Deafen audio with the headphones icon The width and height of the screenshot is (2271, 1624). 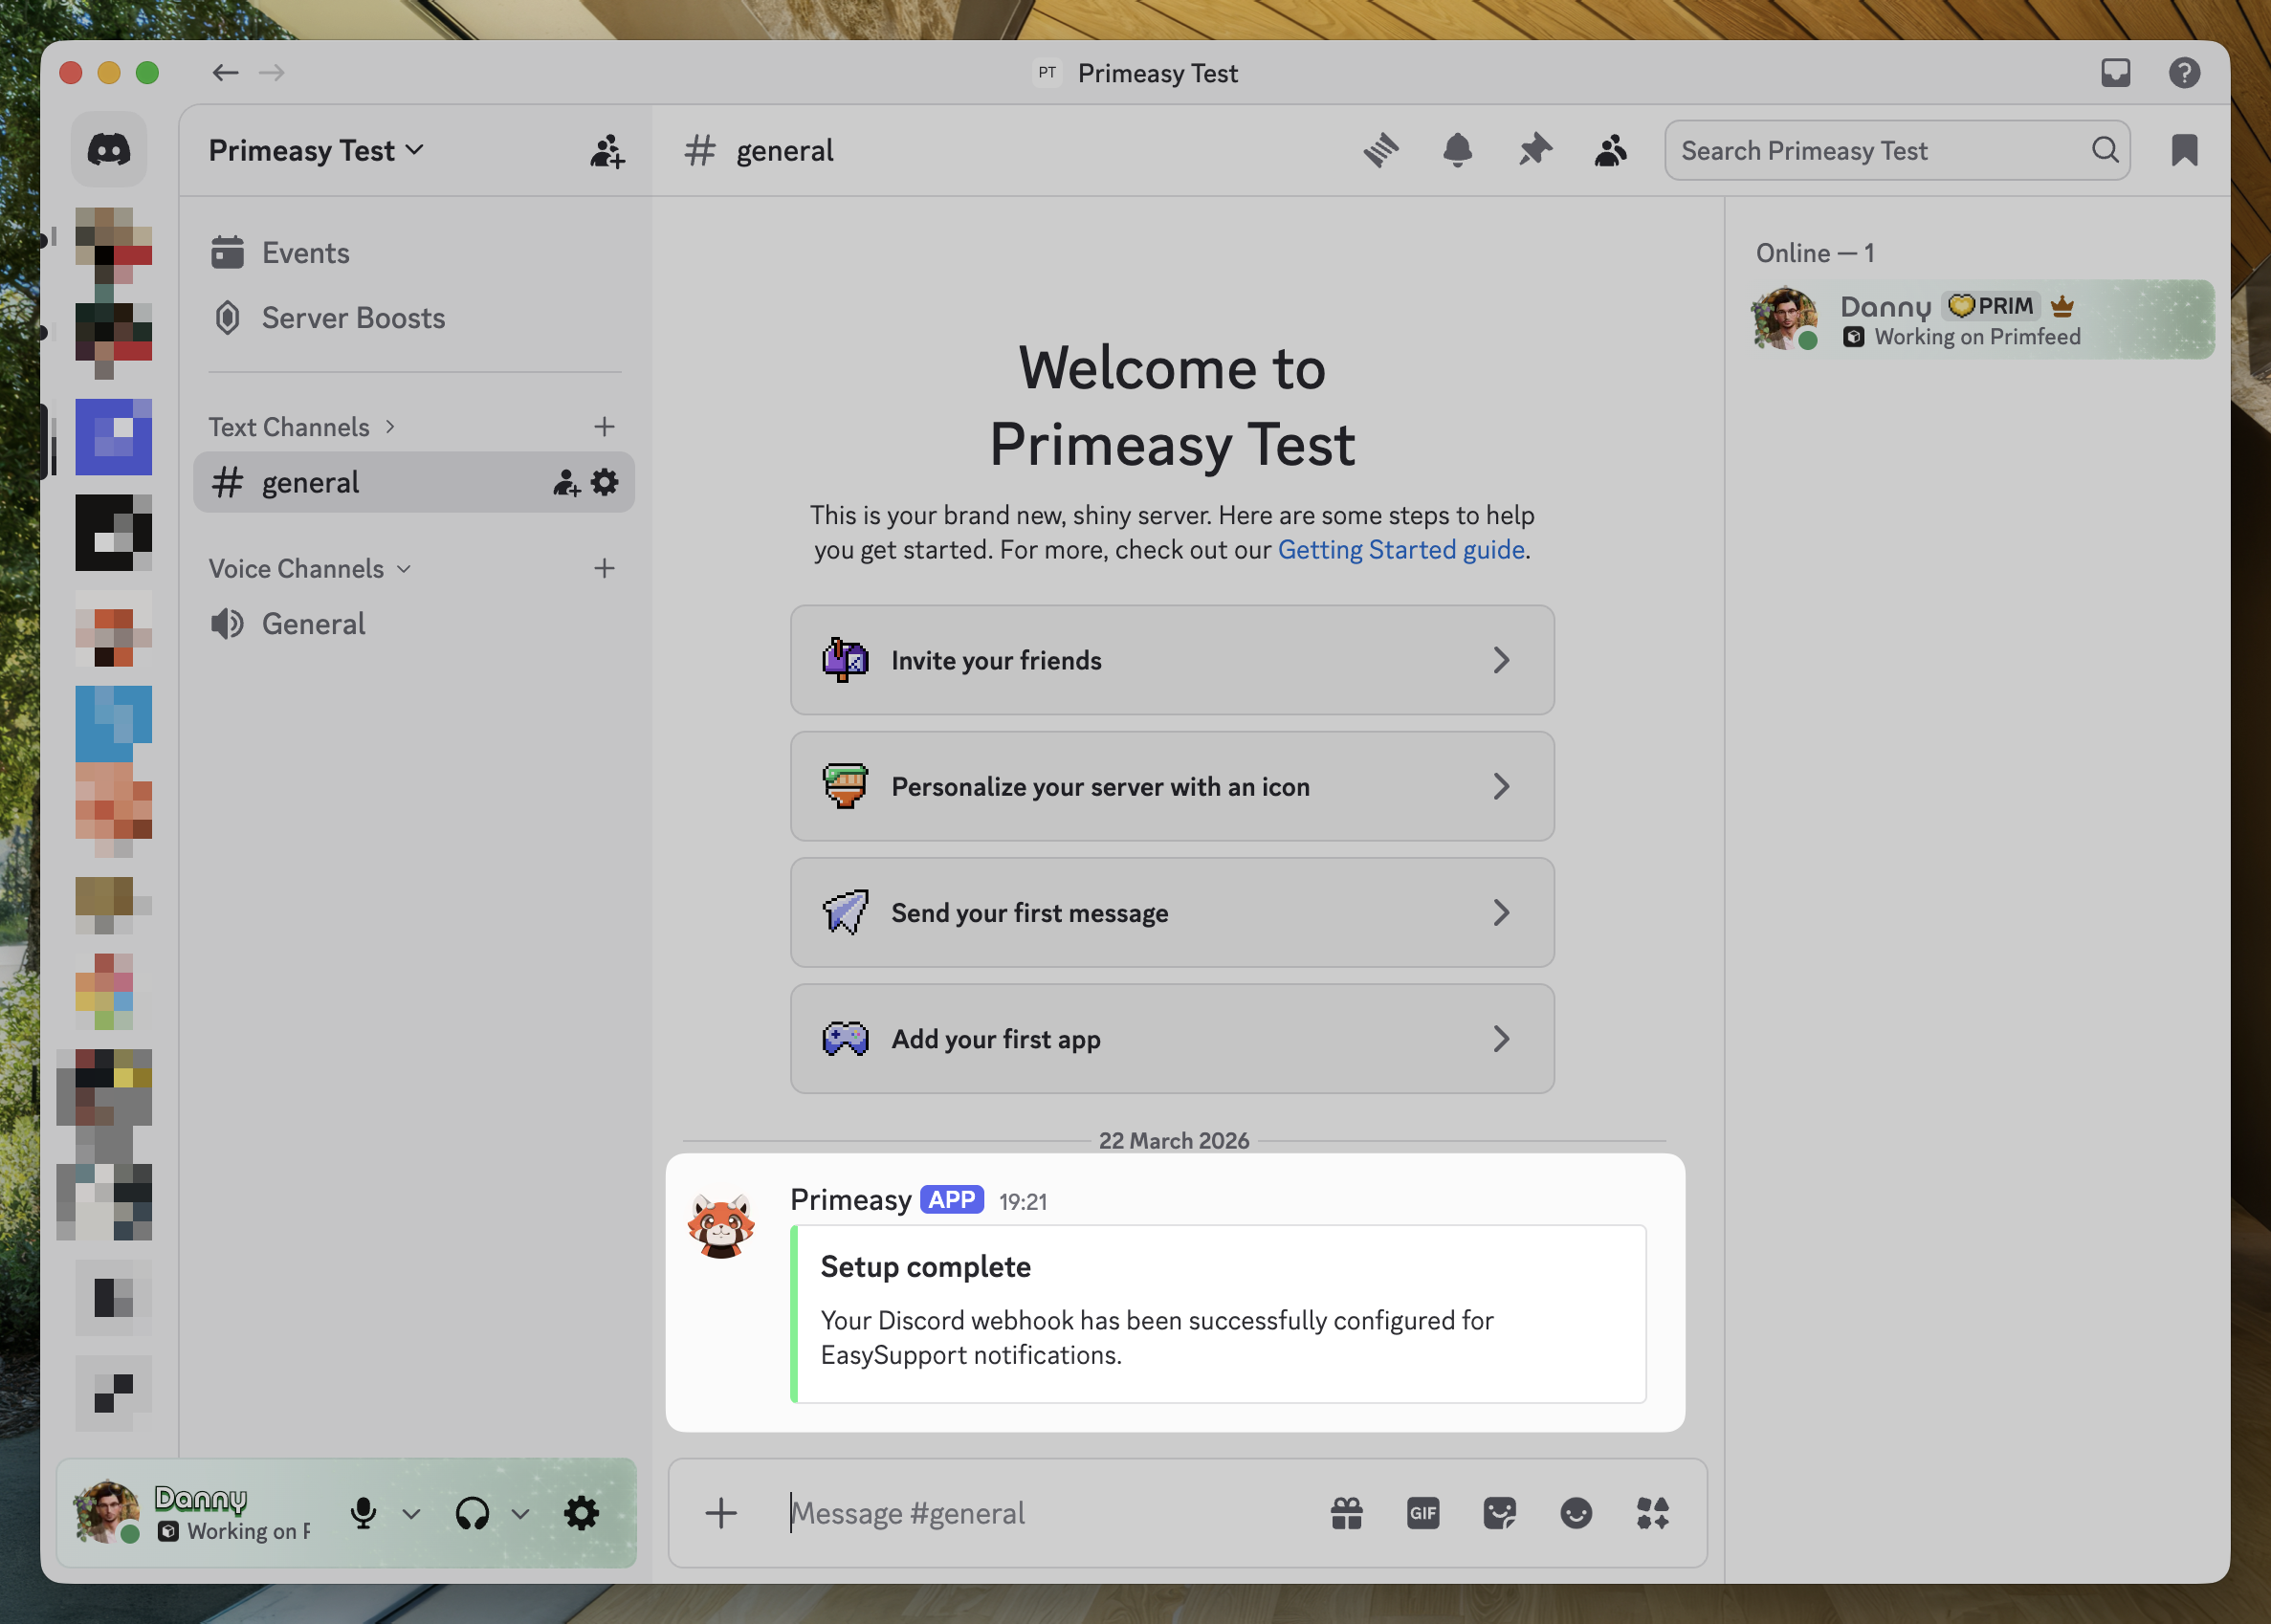click(472, 1513)
